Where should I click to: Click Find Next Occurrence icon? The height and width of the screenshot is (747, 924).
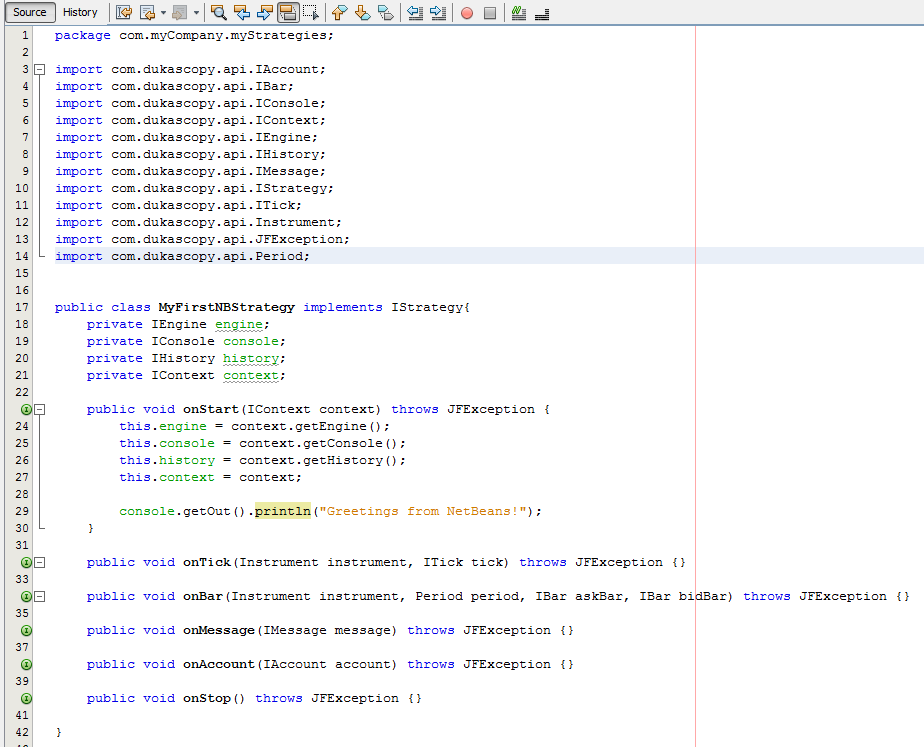point(265,12)
